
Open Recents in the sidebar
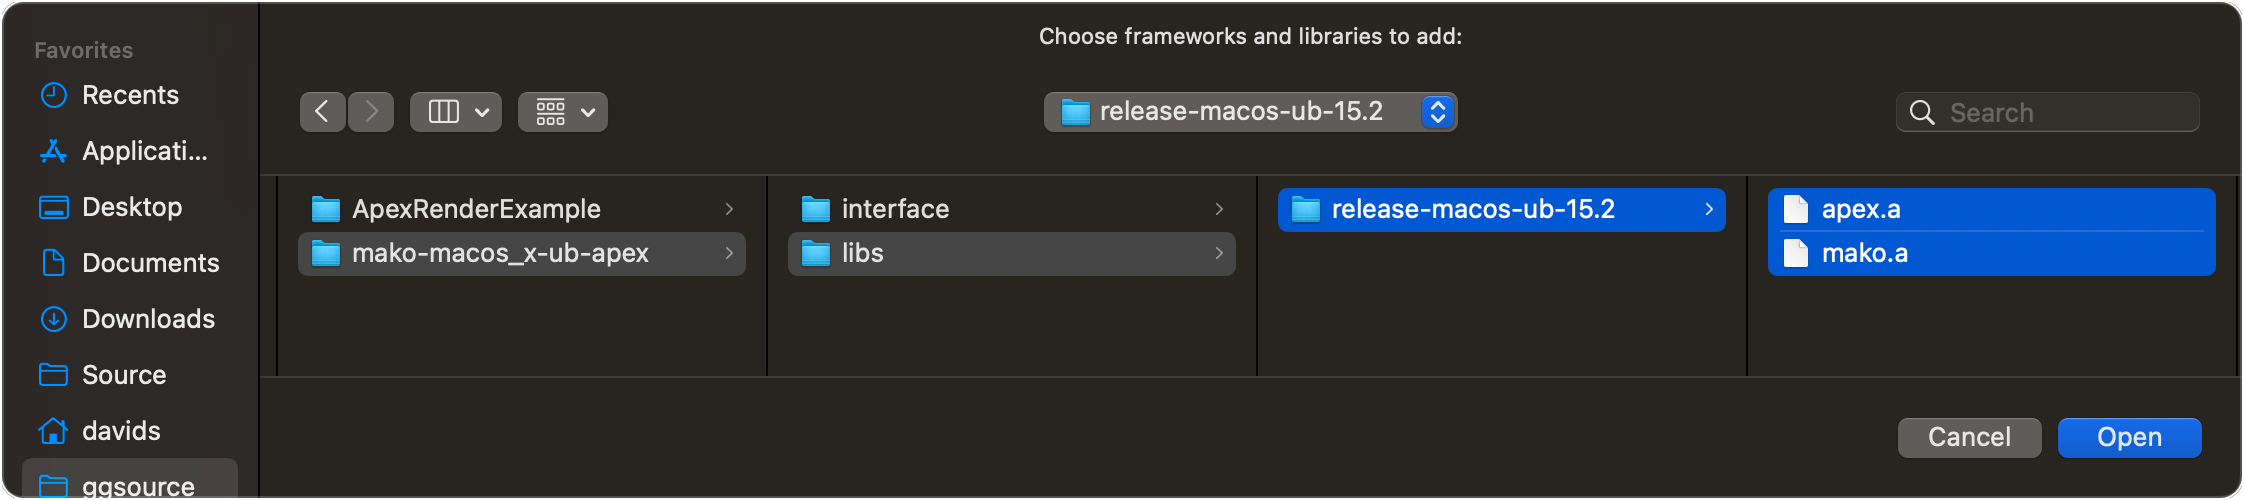click(130, 95)
